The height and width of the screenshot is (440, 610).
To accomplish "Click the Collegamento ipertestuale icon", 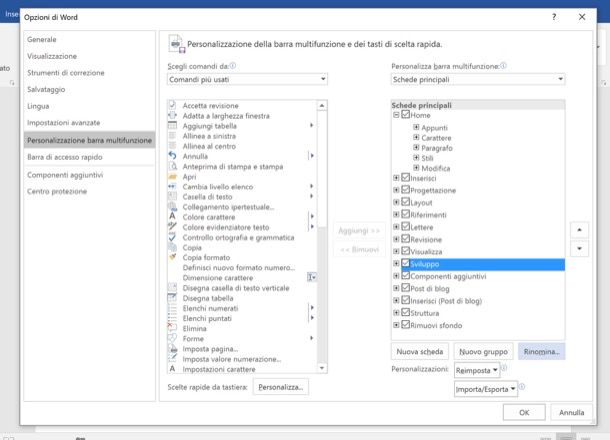I will coord(172,207).
